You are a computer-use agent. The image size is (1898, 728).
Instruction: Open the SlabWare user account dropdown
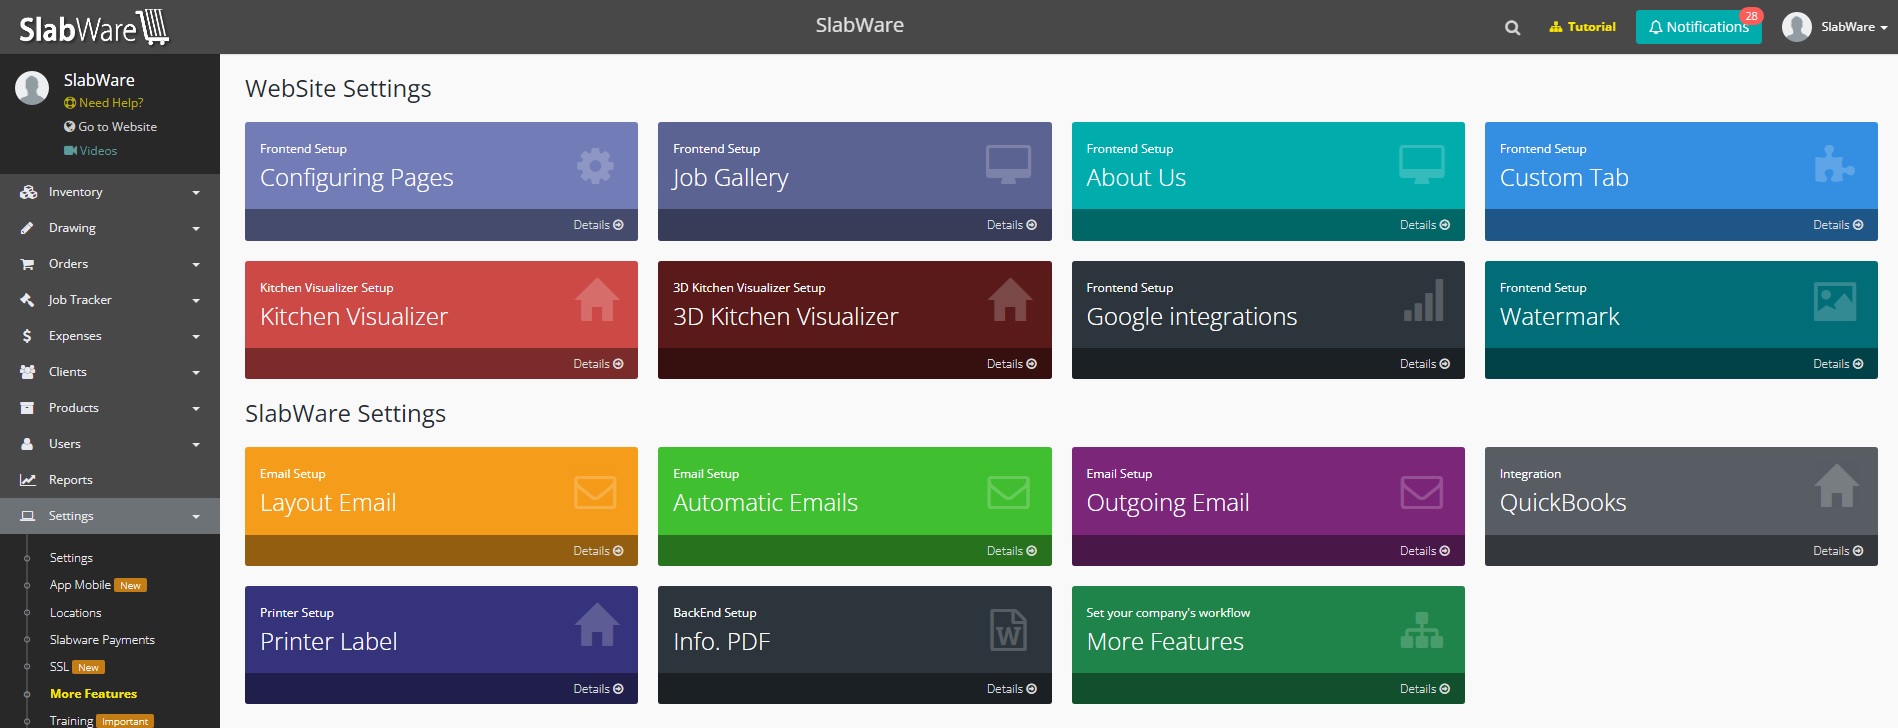coord(1835,27)
